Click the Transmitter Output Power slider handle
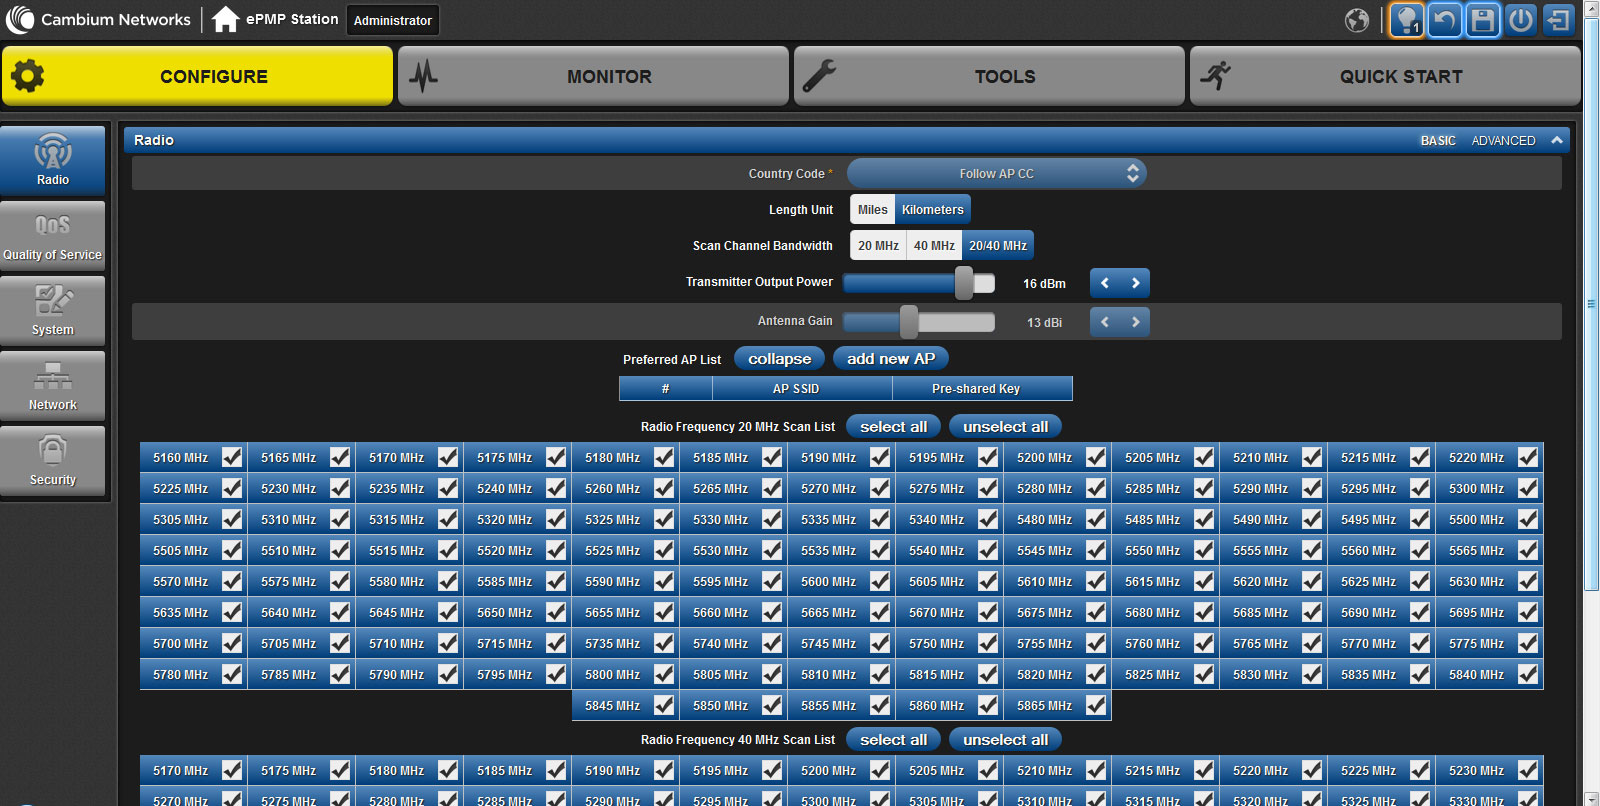The width and height of the screenshot is (1600, 806). (x=964, y=283)
